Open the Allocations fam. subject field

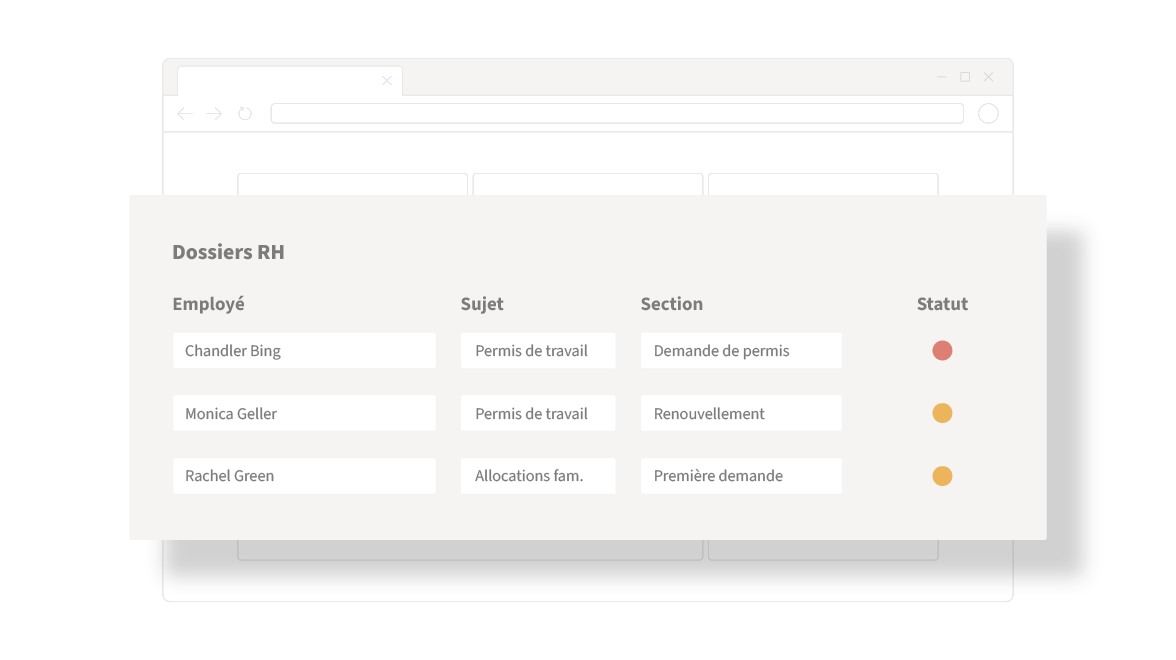coord(538,476)
